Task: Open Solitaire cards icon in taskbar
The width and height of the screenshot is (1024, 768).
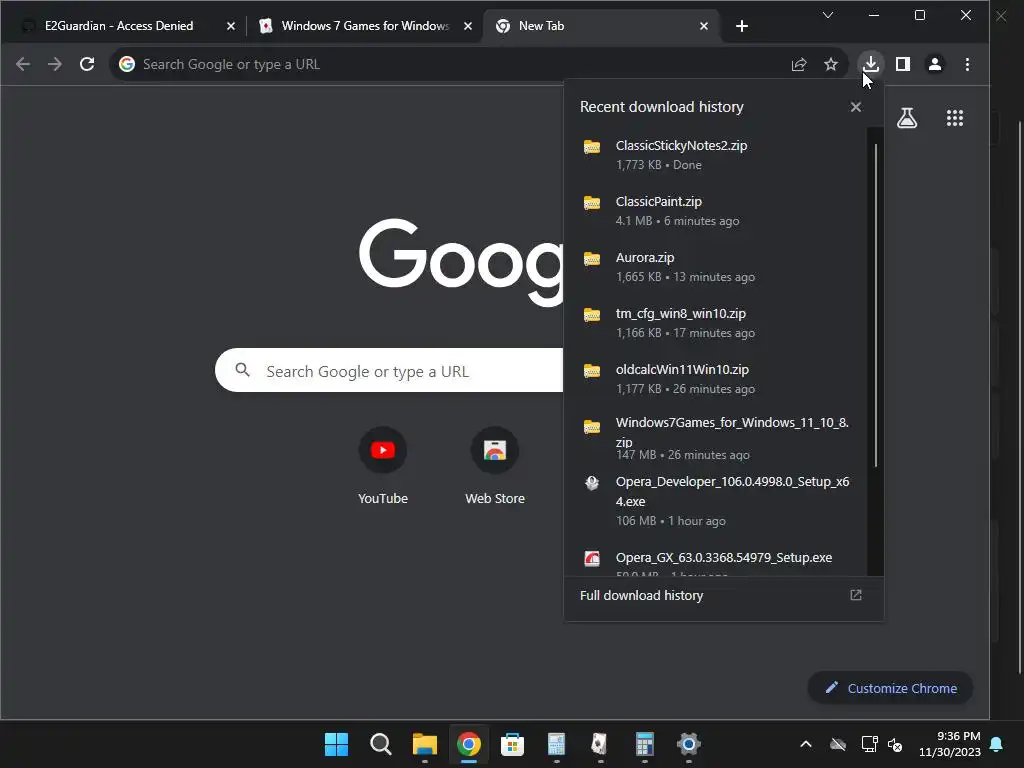Action: (x=600, y=744)
